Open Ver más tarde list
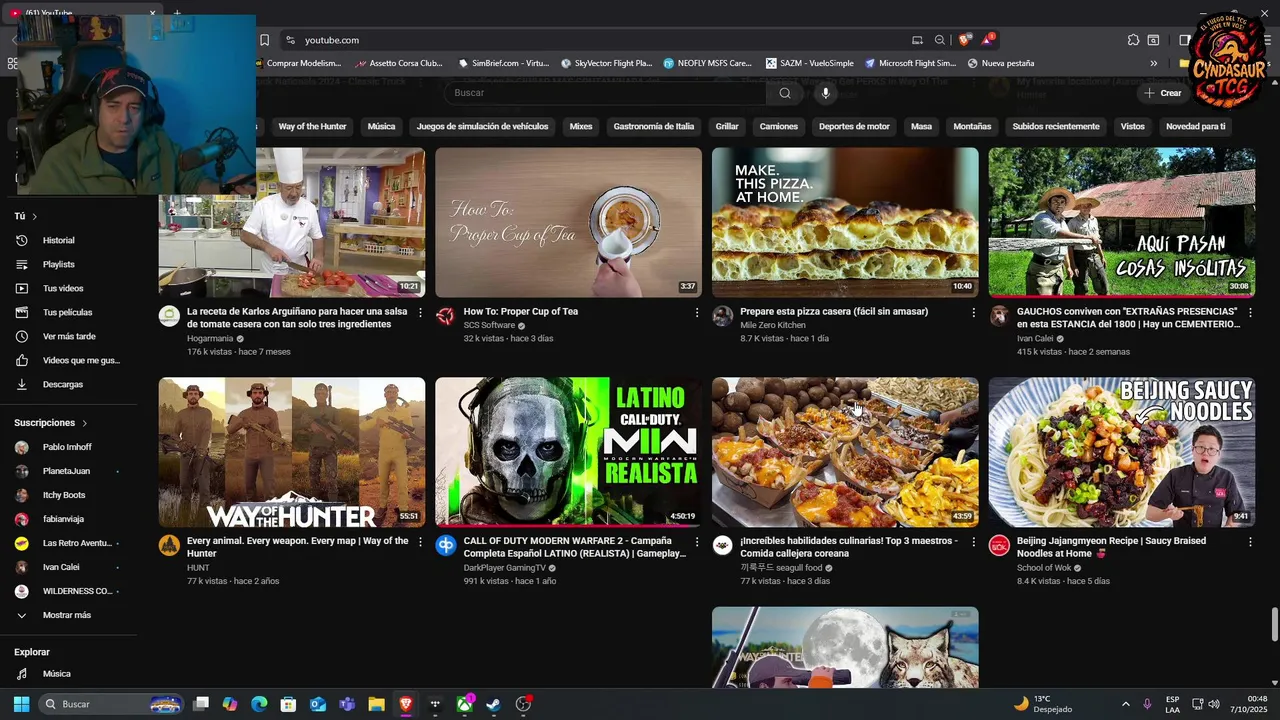Image resolution: width=1280 pixels, height=720 pixels. point(69,337)
